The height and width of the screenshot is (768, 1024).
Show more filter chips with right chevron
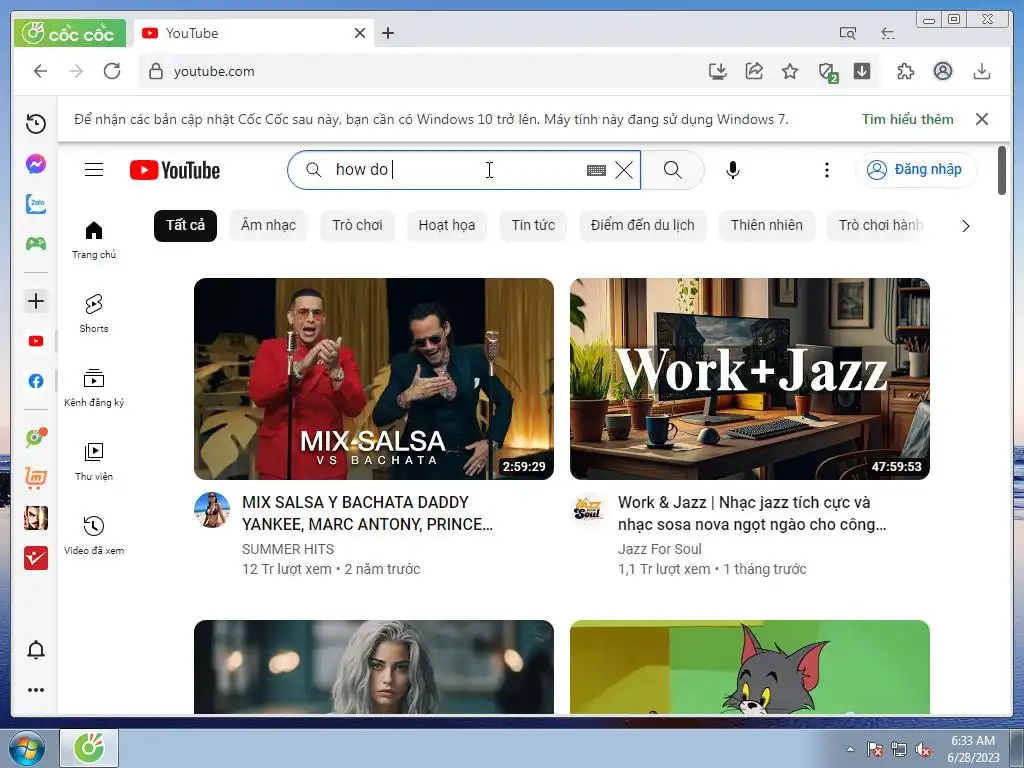point(966,226)
